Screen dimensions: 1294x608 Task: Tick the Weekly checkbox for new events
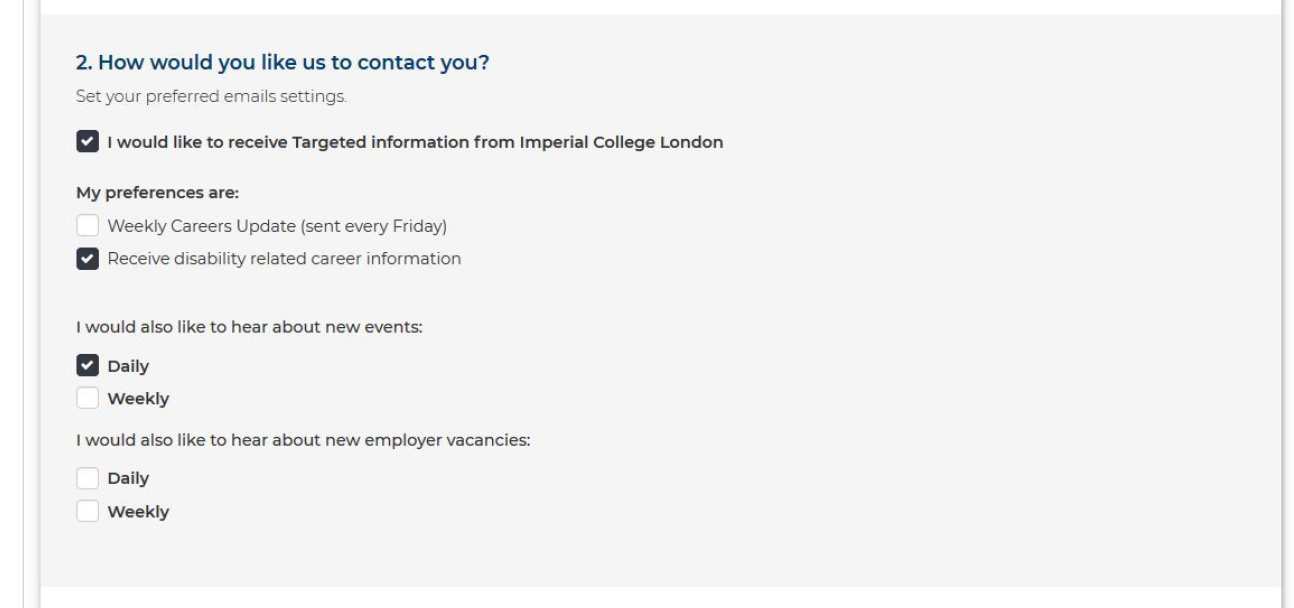pyautogui.click(x=88, y=399)
